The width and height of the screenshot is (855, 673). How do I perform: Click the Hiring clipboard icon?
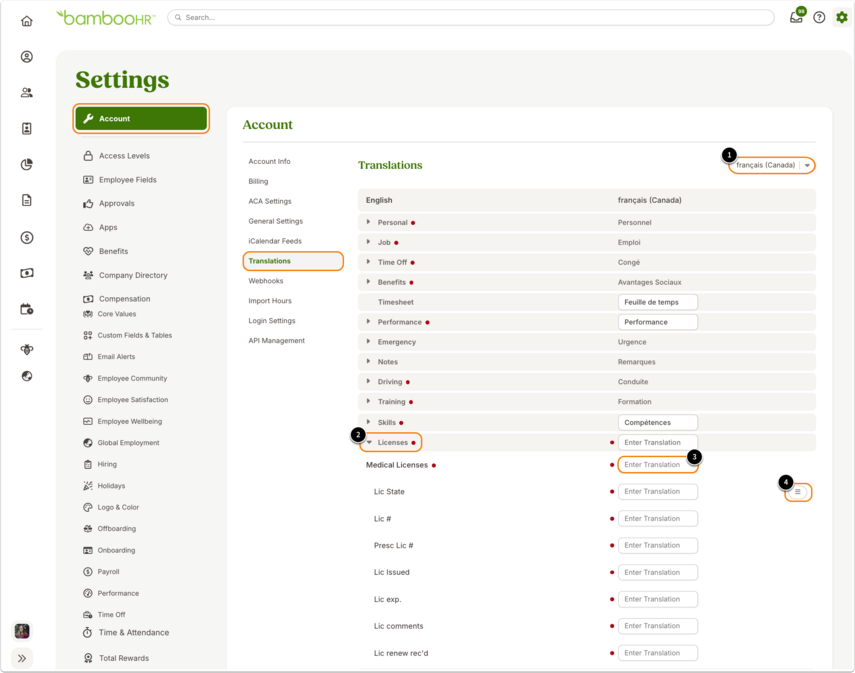88,464
